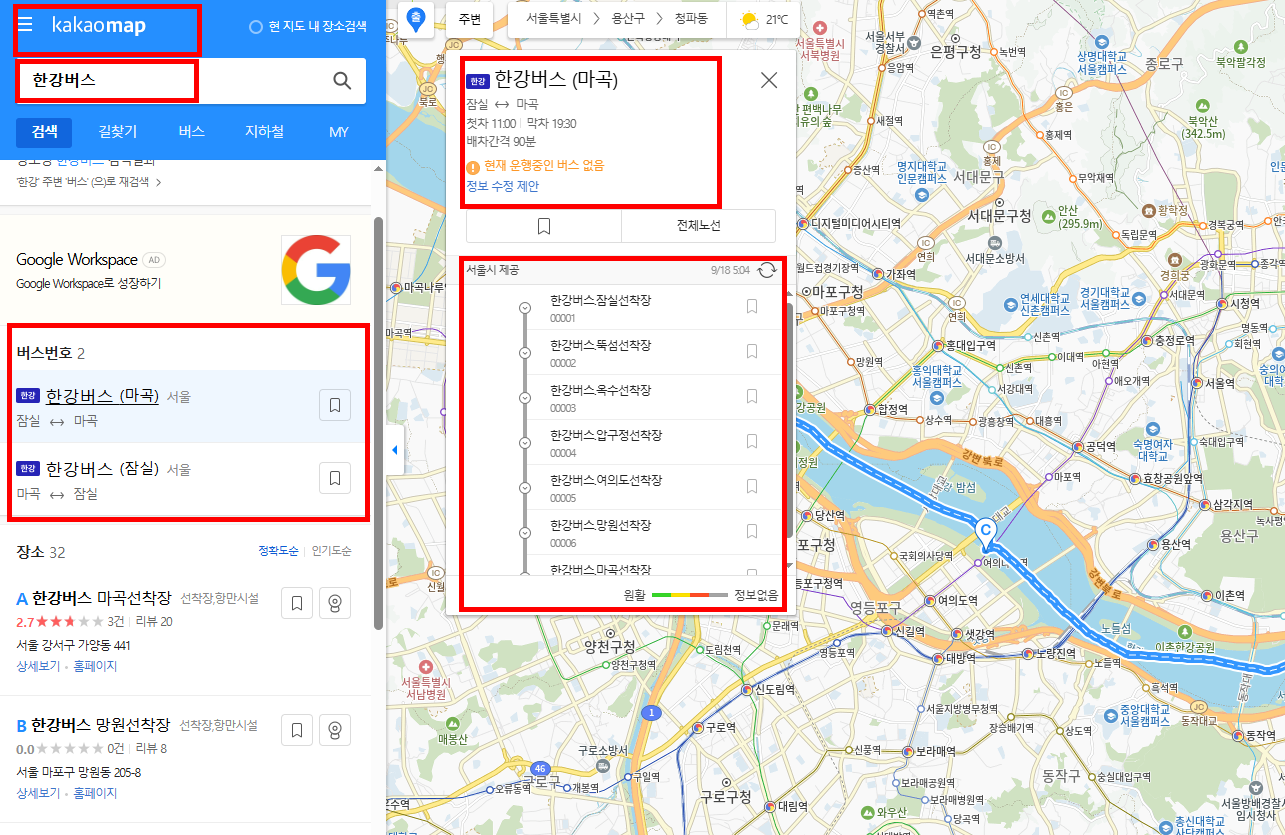Click the weather 21°C icon

748,19
